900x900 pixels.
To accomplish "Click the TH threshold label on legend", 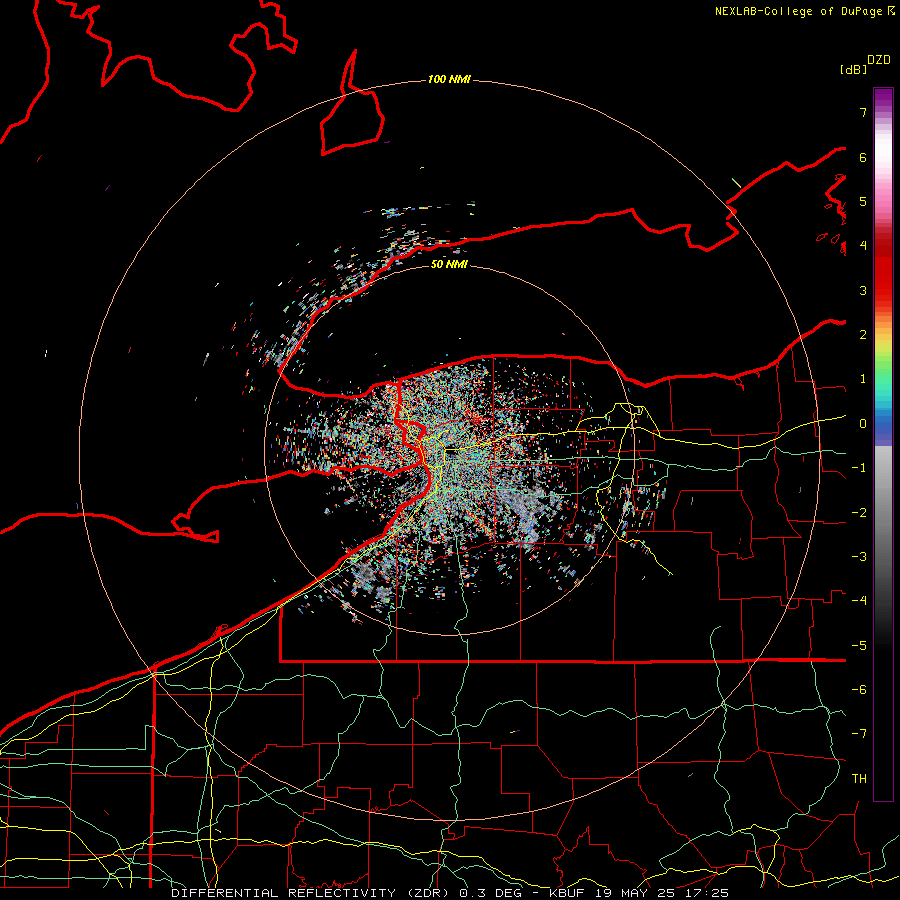I will click(x=859, y=779).
